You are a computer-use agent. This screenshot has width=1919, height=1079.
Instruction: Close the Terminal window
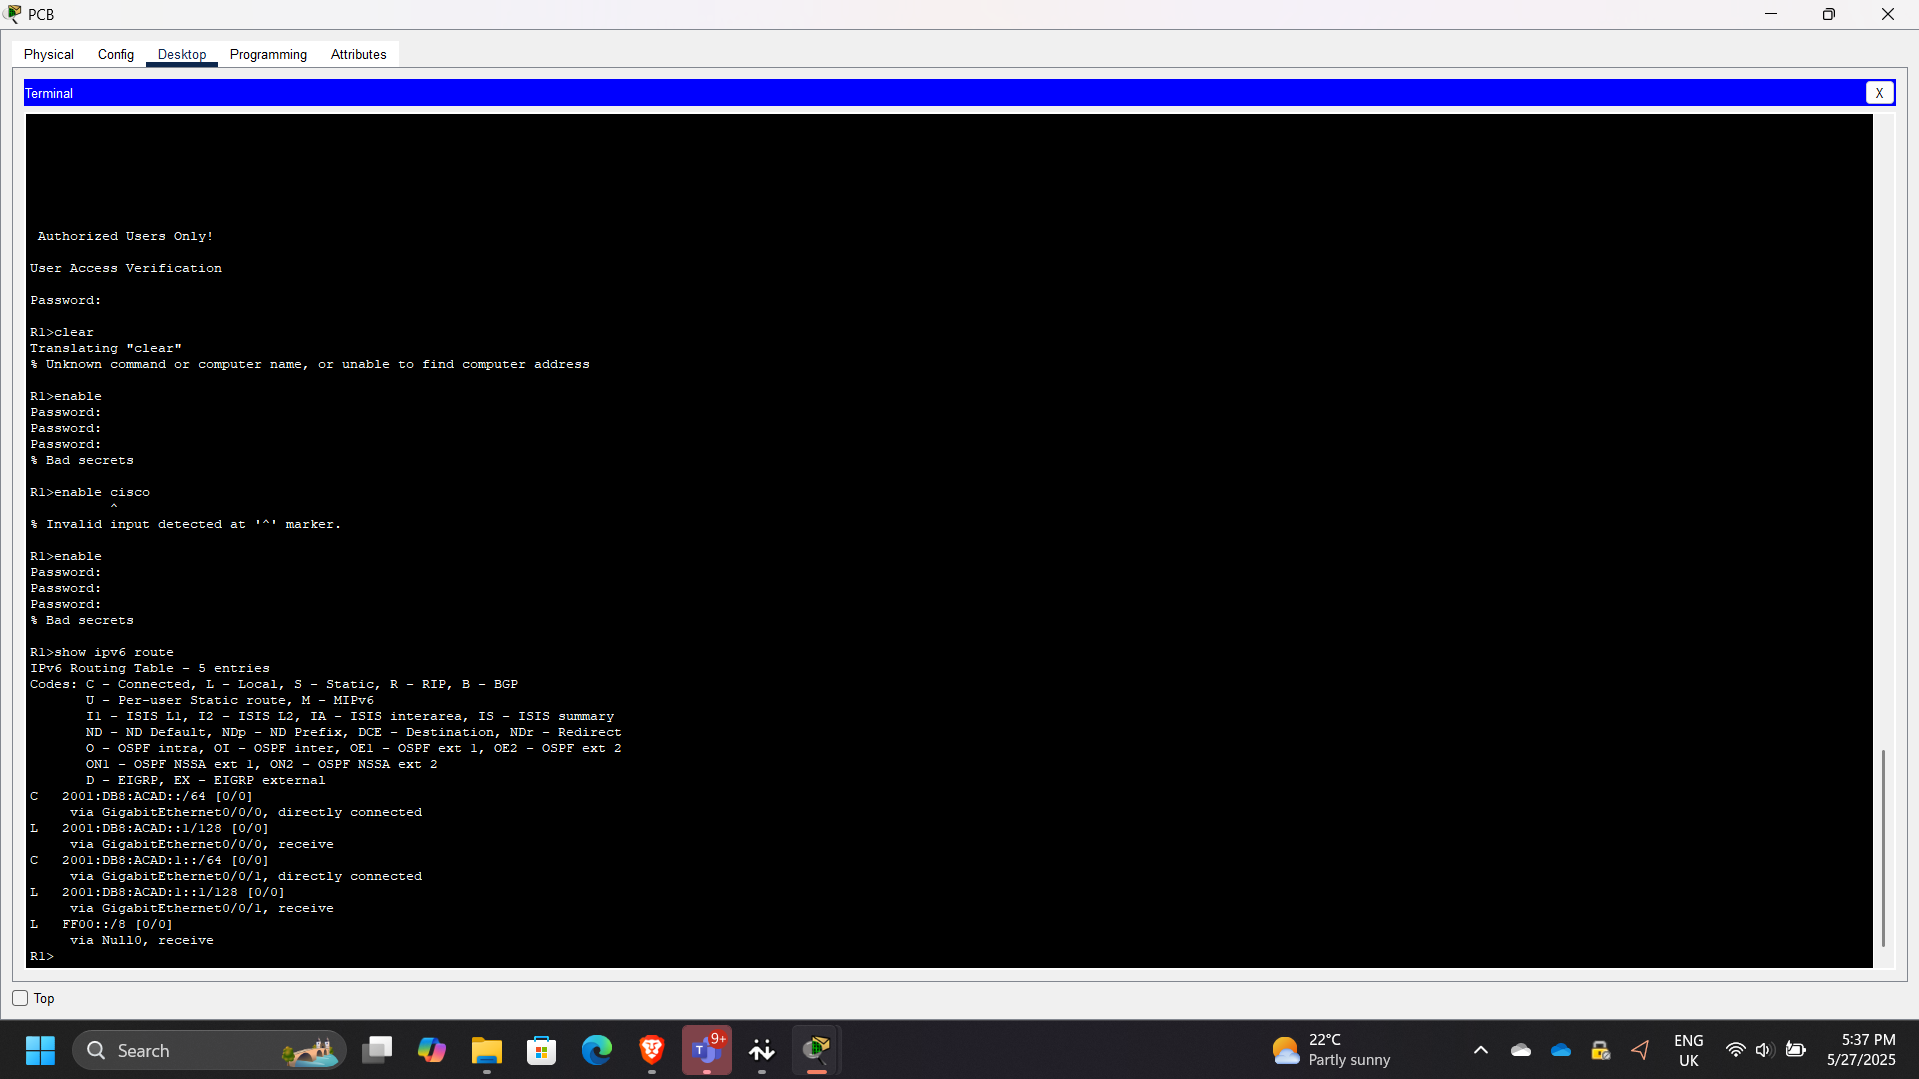[1880, 92]
